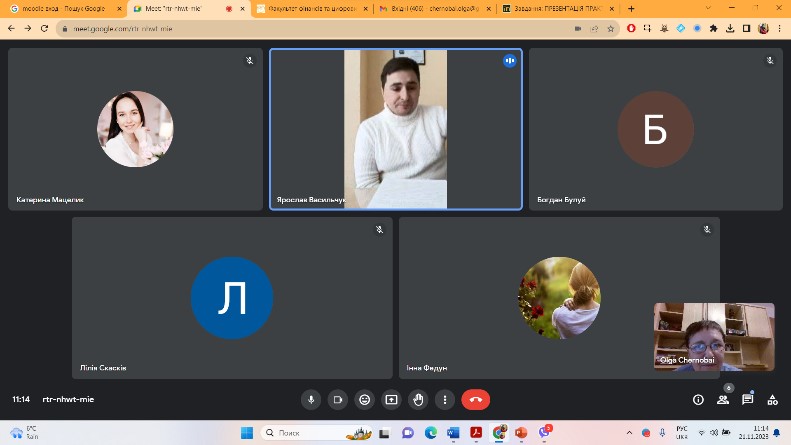Screen dimensions: 791x445
Task: Toggle the browser side panel icon
Action: coord(747,29)
